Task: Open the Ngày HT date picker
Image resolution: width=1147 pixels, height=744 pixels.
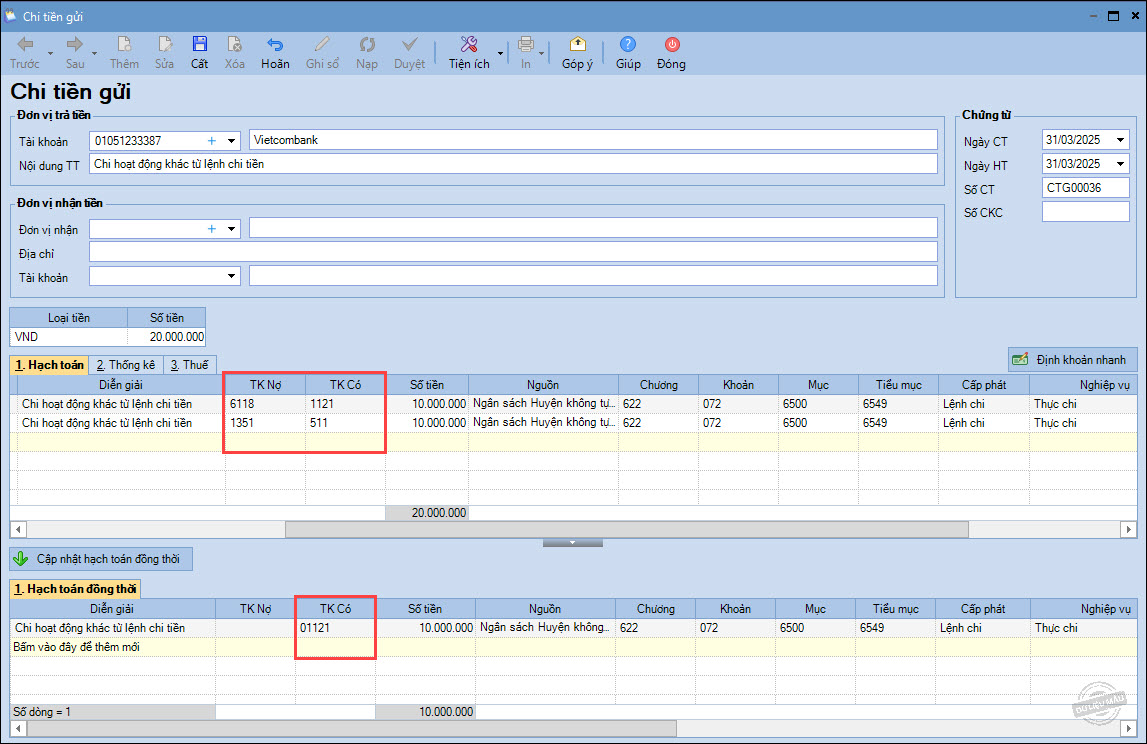Action: (x=1120, y=164)
